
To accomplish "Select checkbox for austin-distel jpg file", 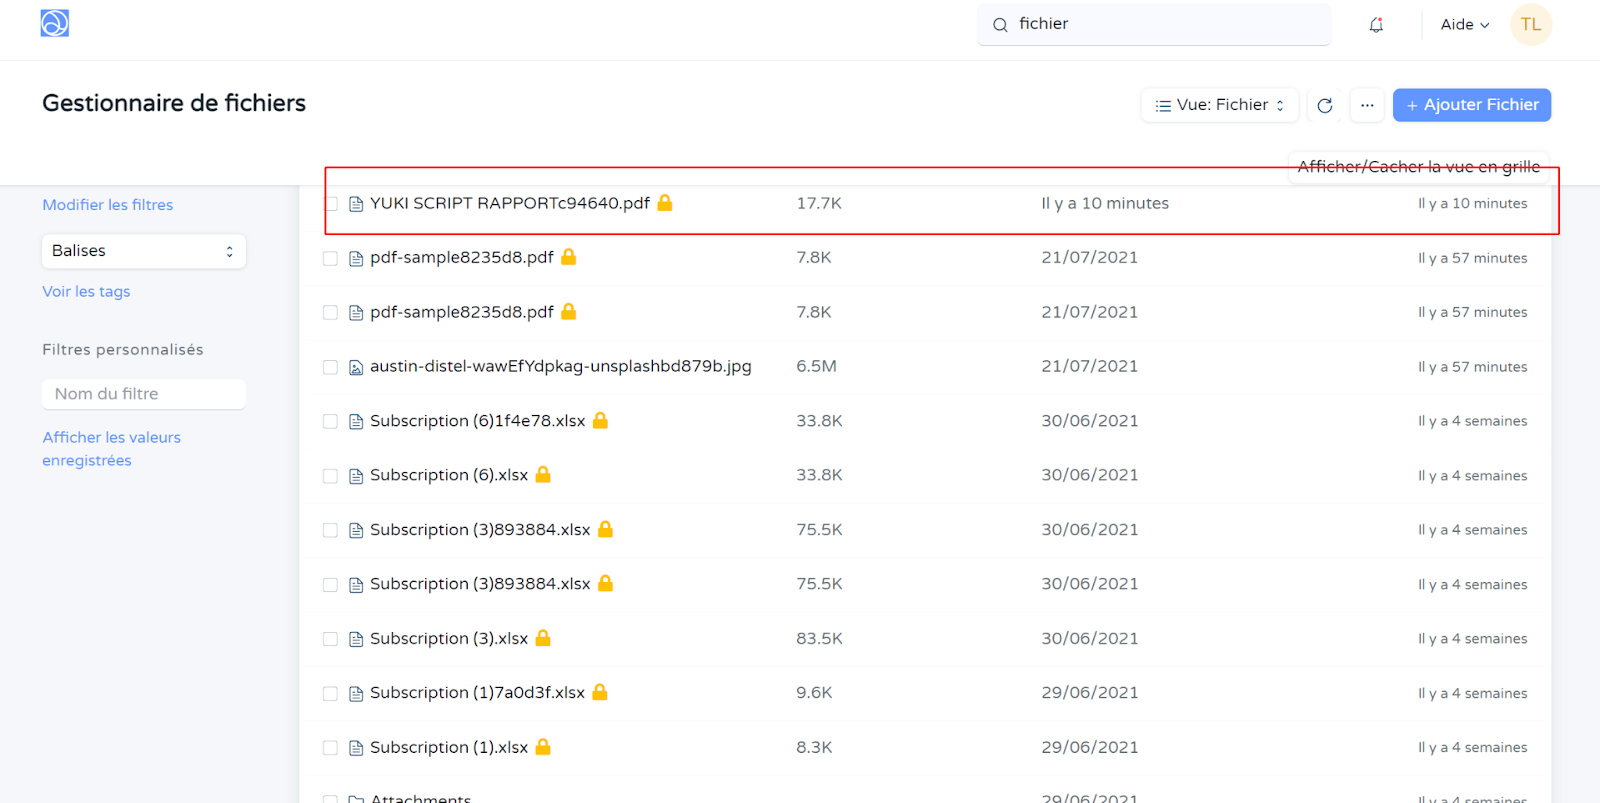I will [330, 367].
